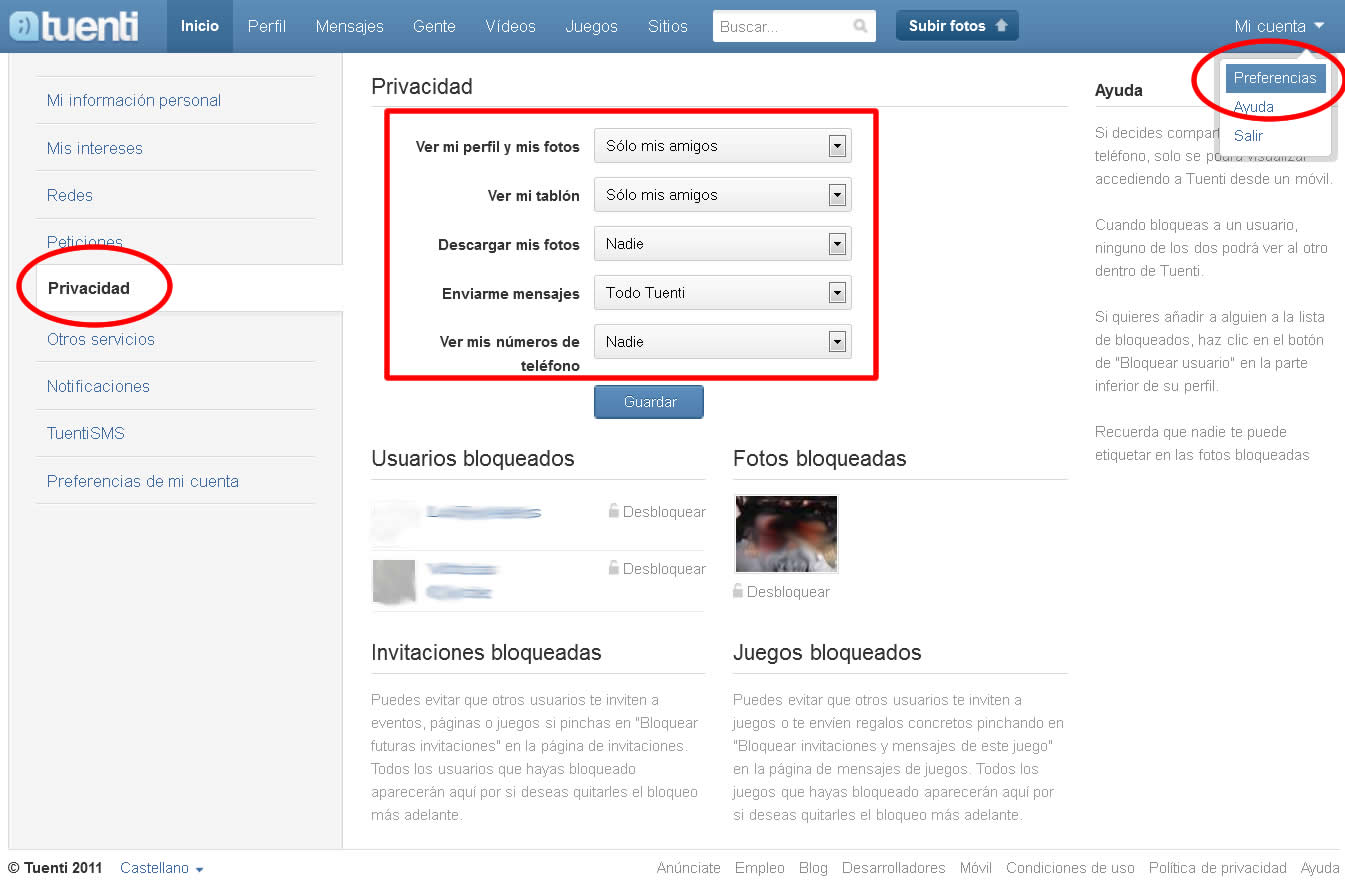Screen dimensions: 1345x896
Task: Open Otros servicios in the sidebar
Action: (x=101, y=339)
